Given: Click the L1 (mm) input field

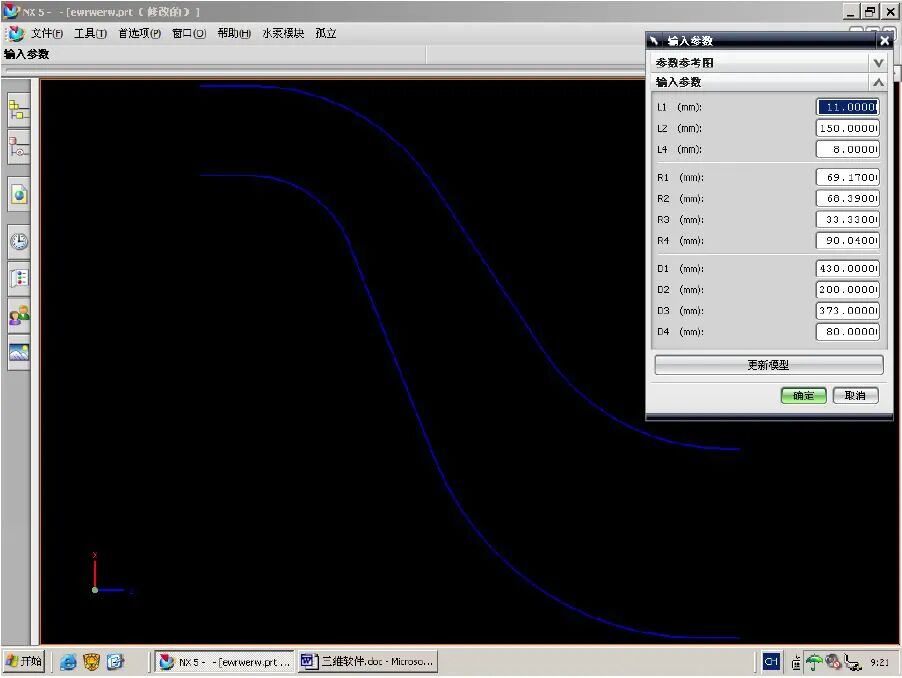Looking at the screenshot, I should 848,107.
